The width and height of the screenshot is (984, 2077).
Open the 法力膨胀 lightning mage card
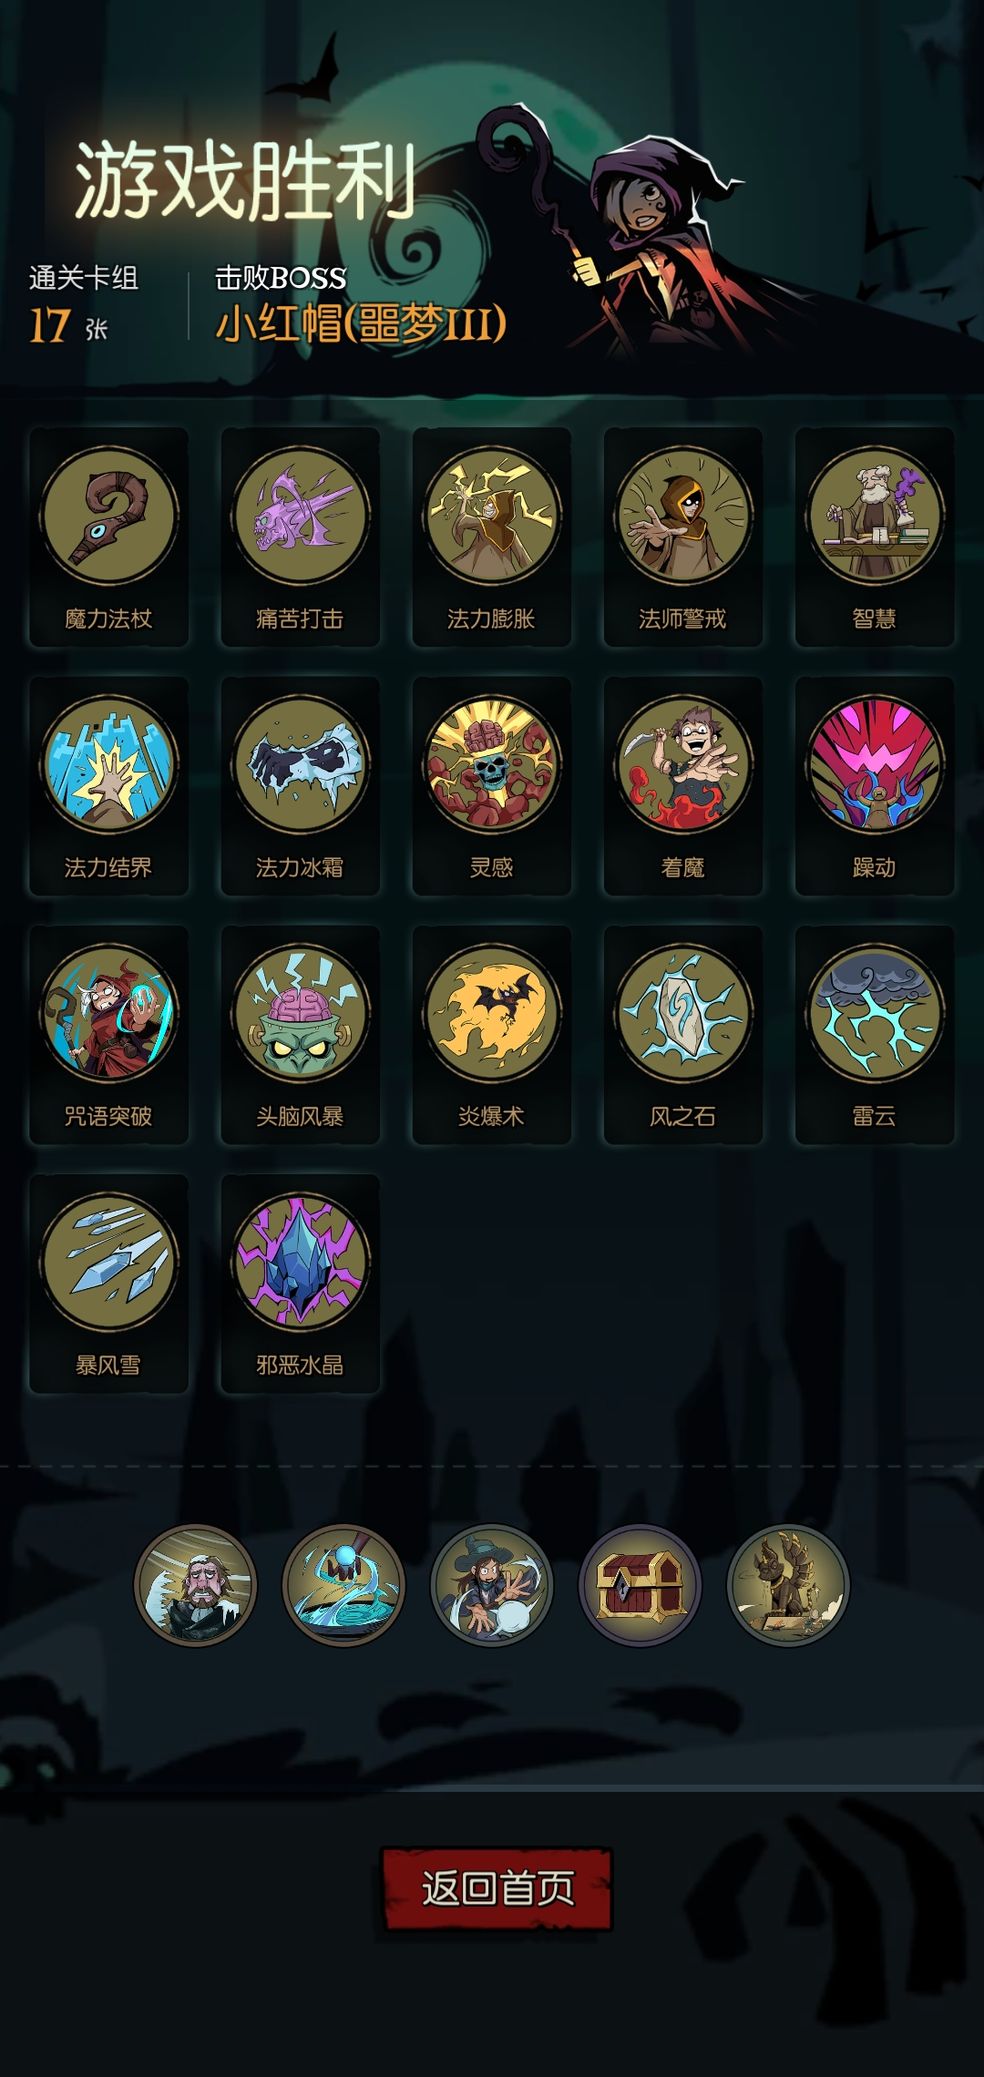click(x=492, y=537)
